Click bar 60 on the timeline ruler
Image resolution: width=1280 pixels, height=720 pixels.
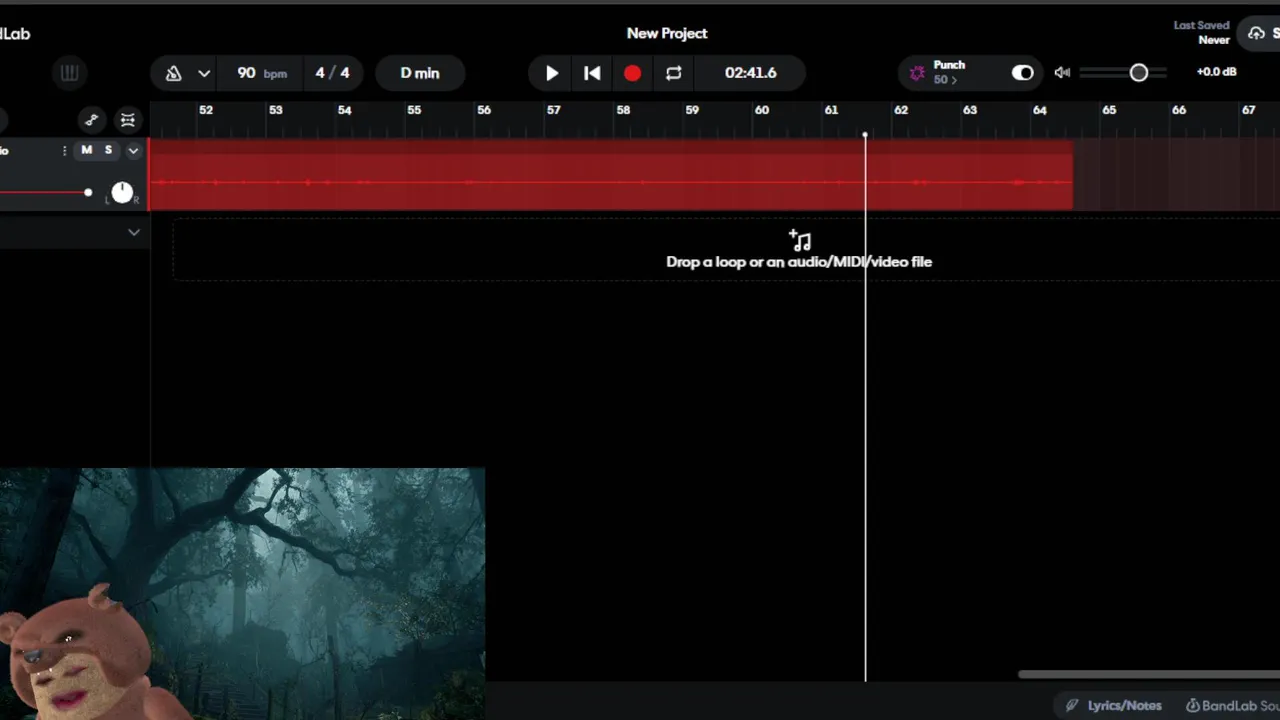pos(762,110)
